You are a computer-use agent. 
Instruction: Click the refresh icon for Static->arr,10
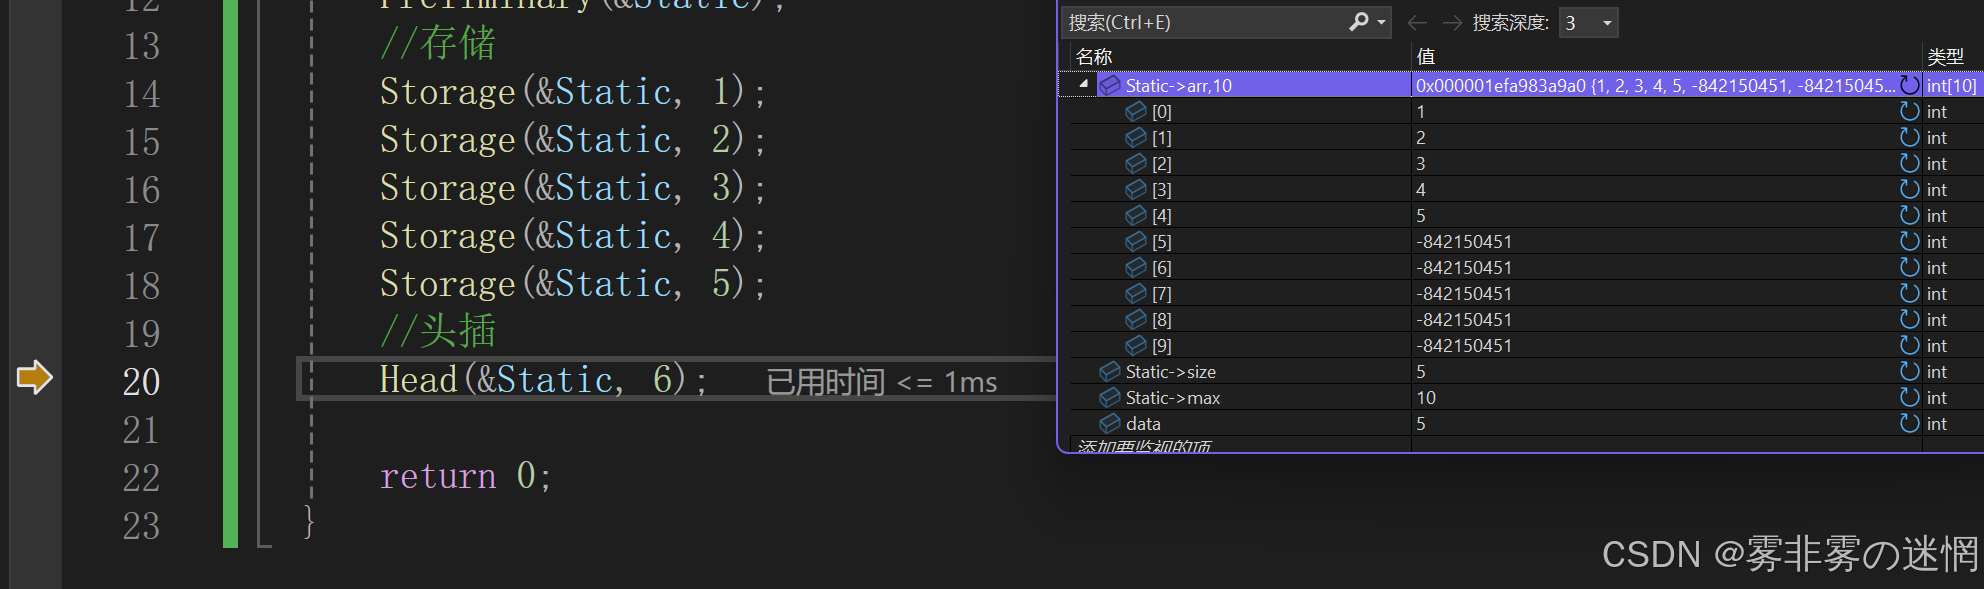tap(1910, 85)
